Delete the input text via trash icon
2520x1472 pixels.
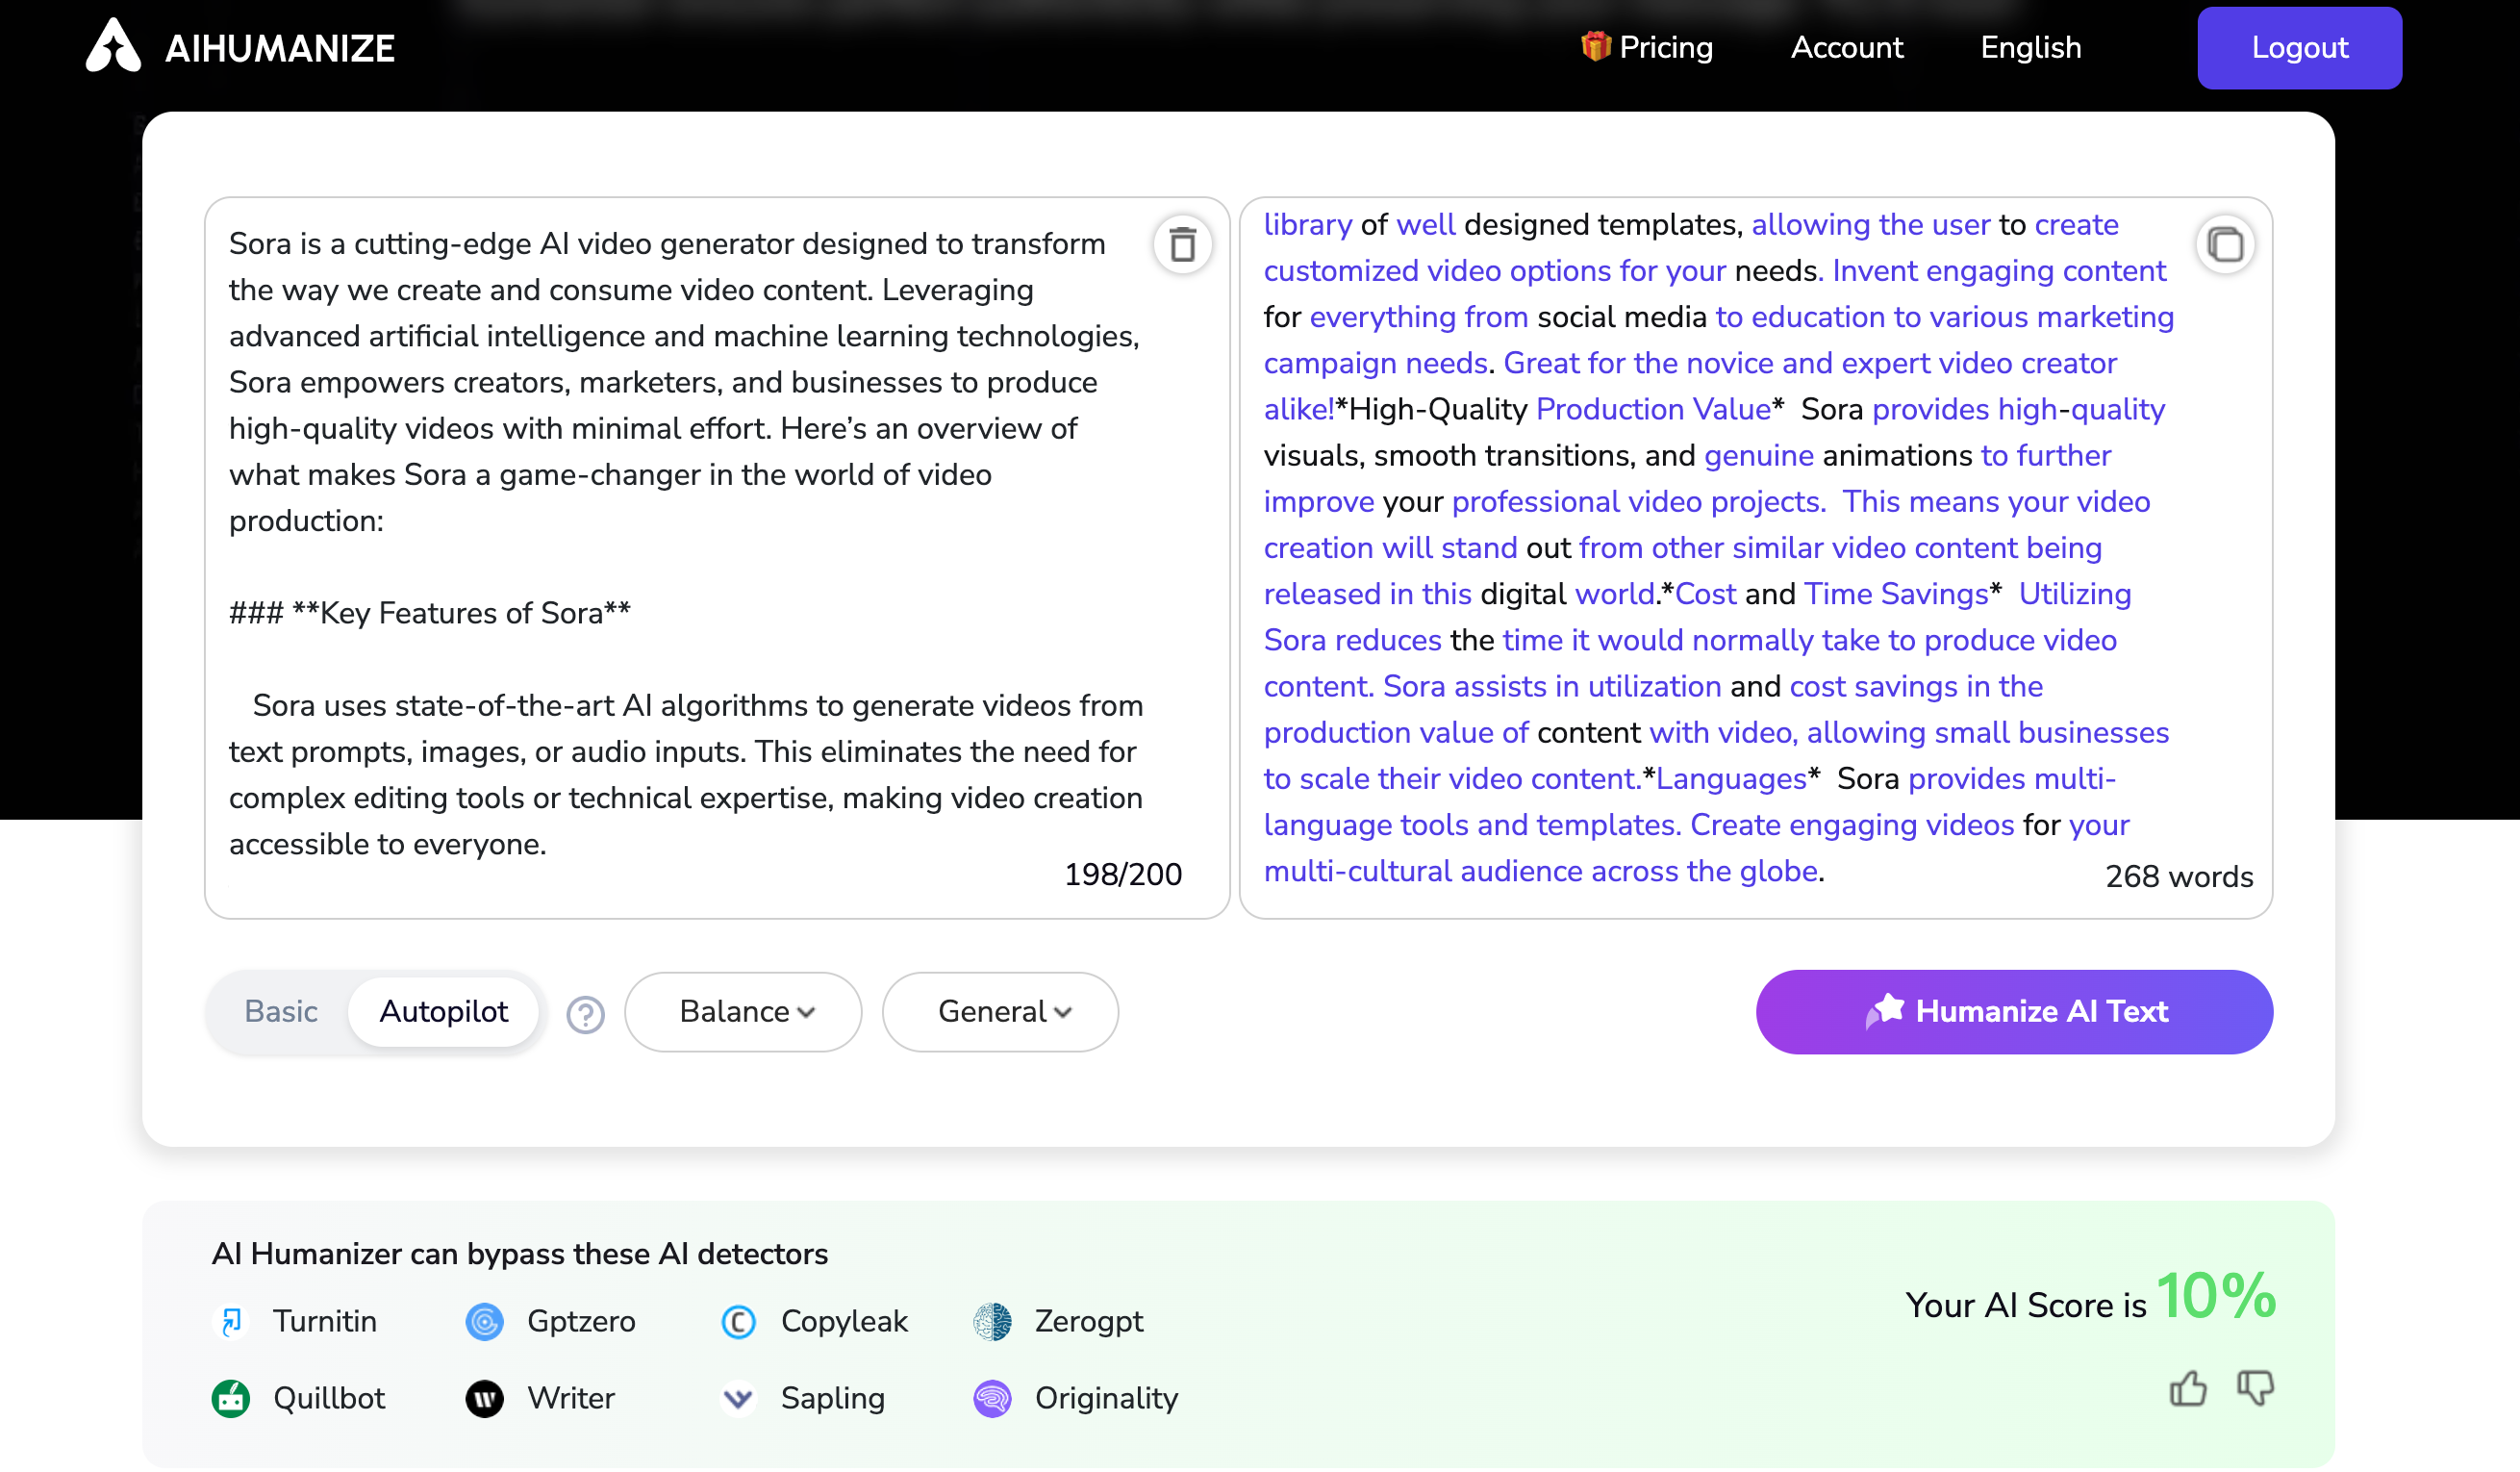1184,244
